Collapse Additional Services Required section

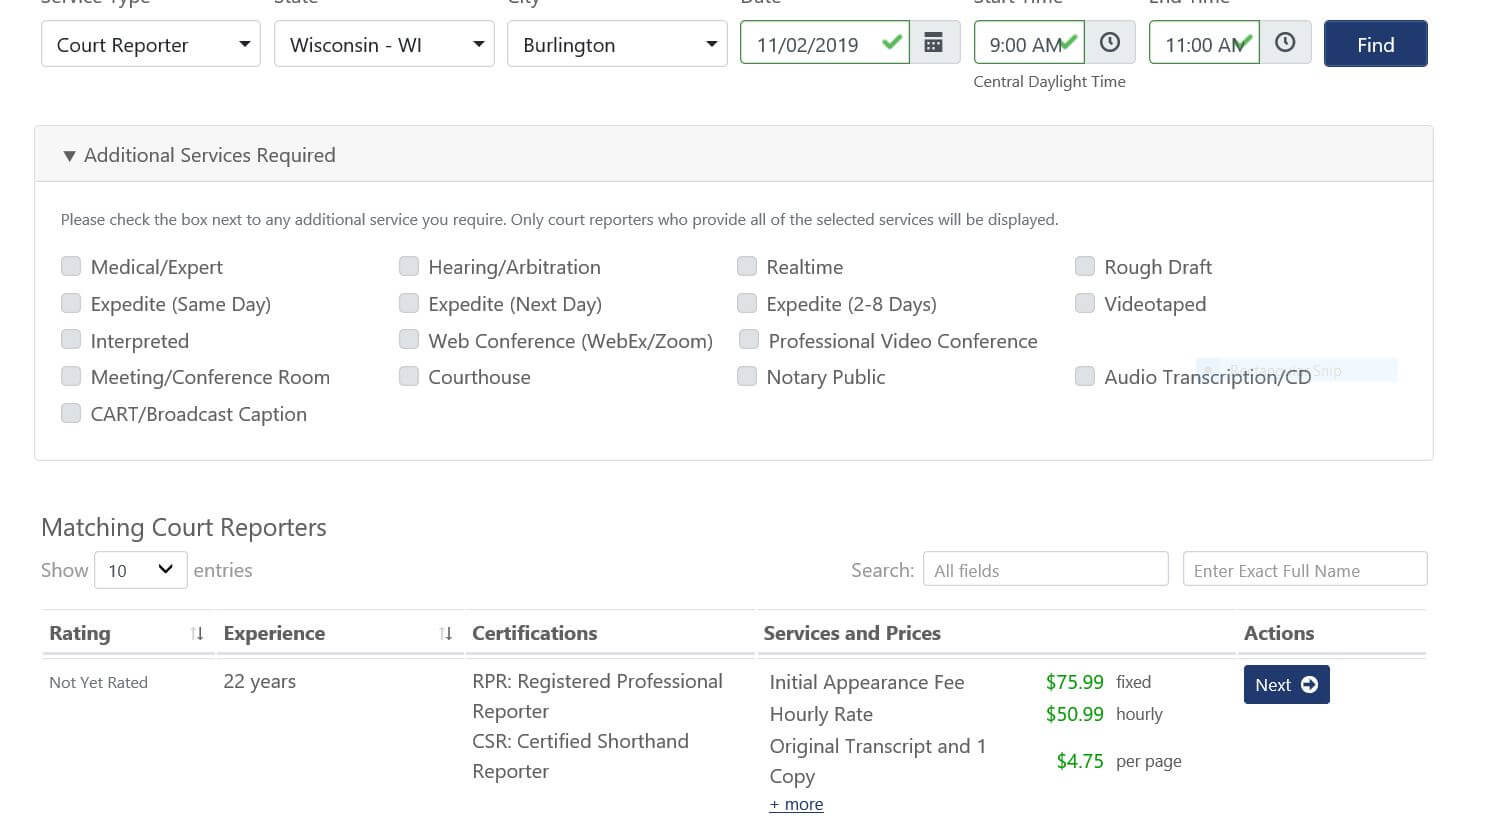pos(69,155)
